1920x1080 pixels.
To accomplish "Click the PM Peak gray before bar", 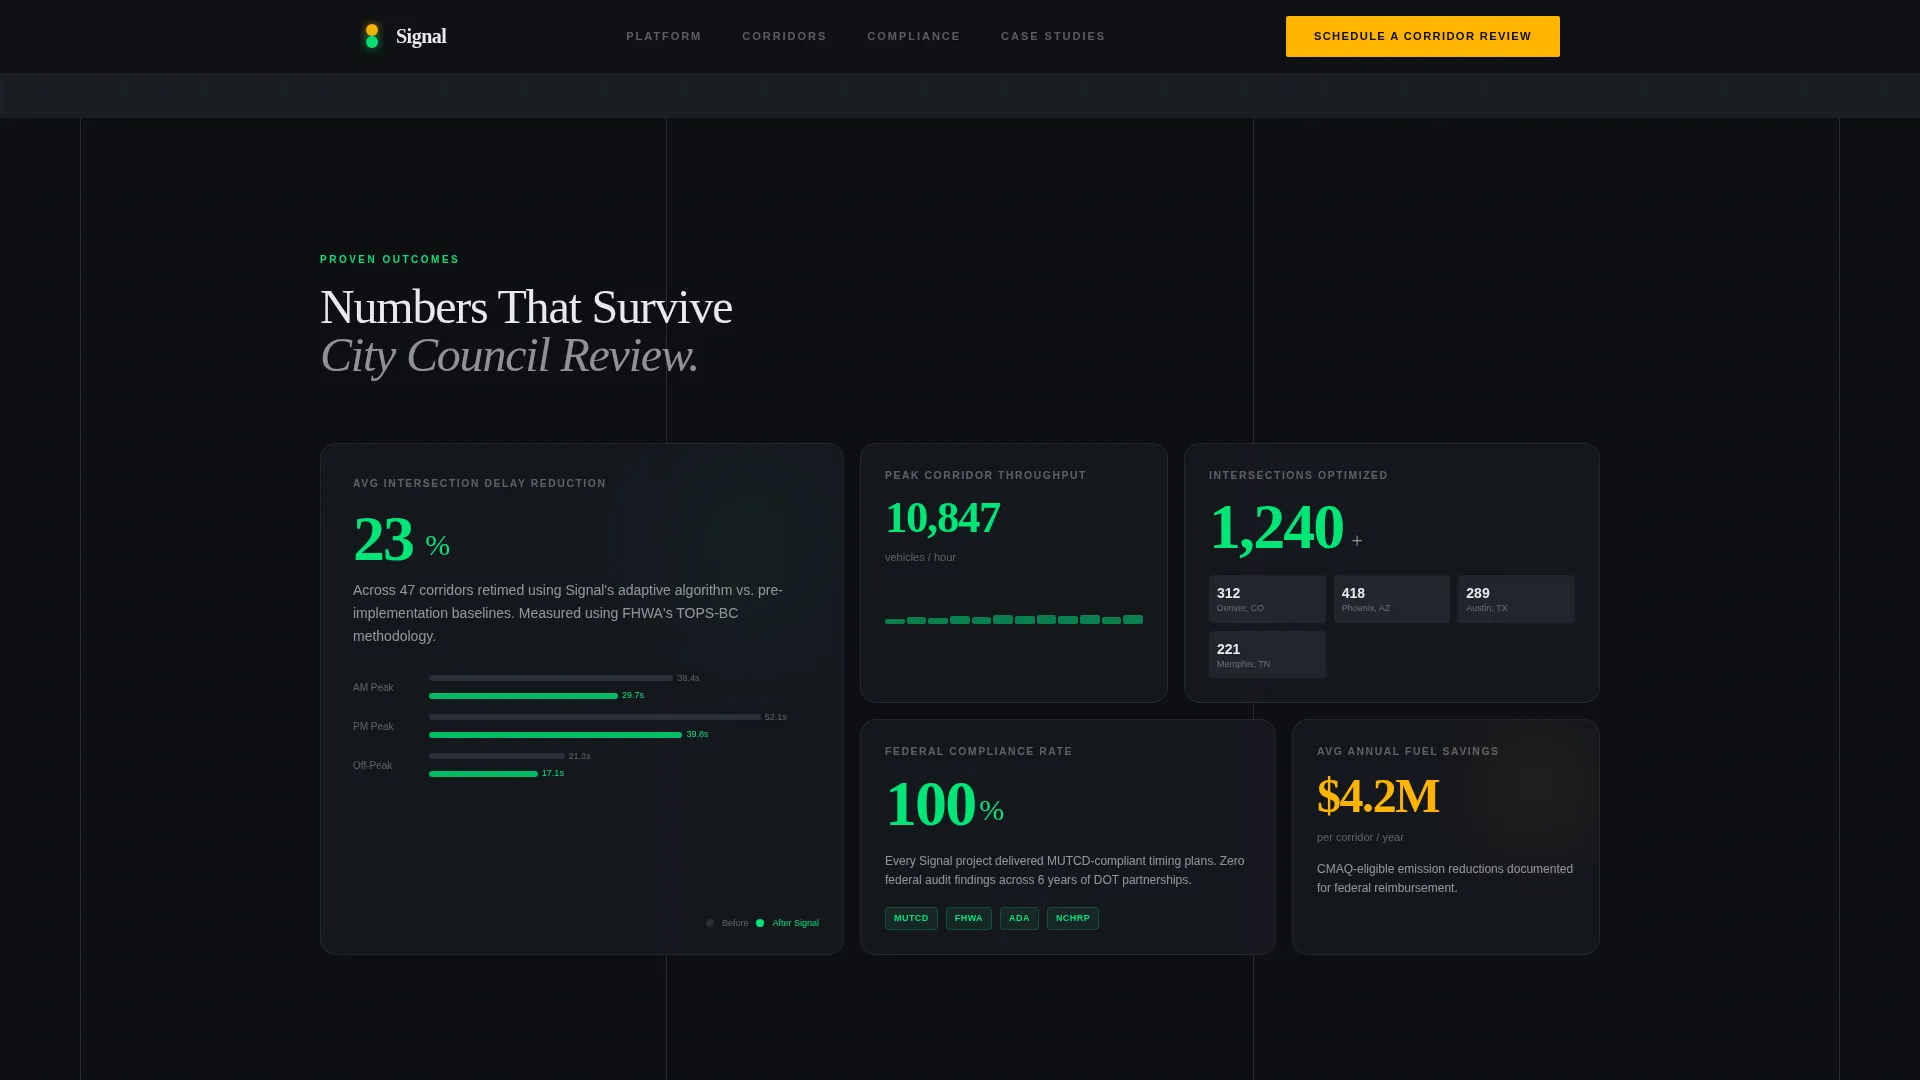I will tap(595, 717).
